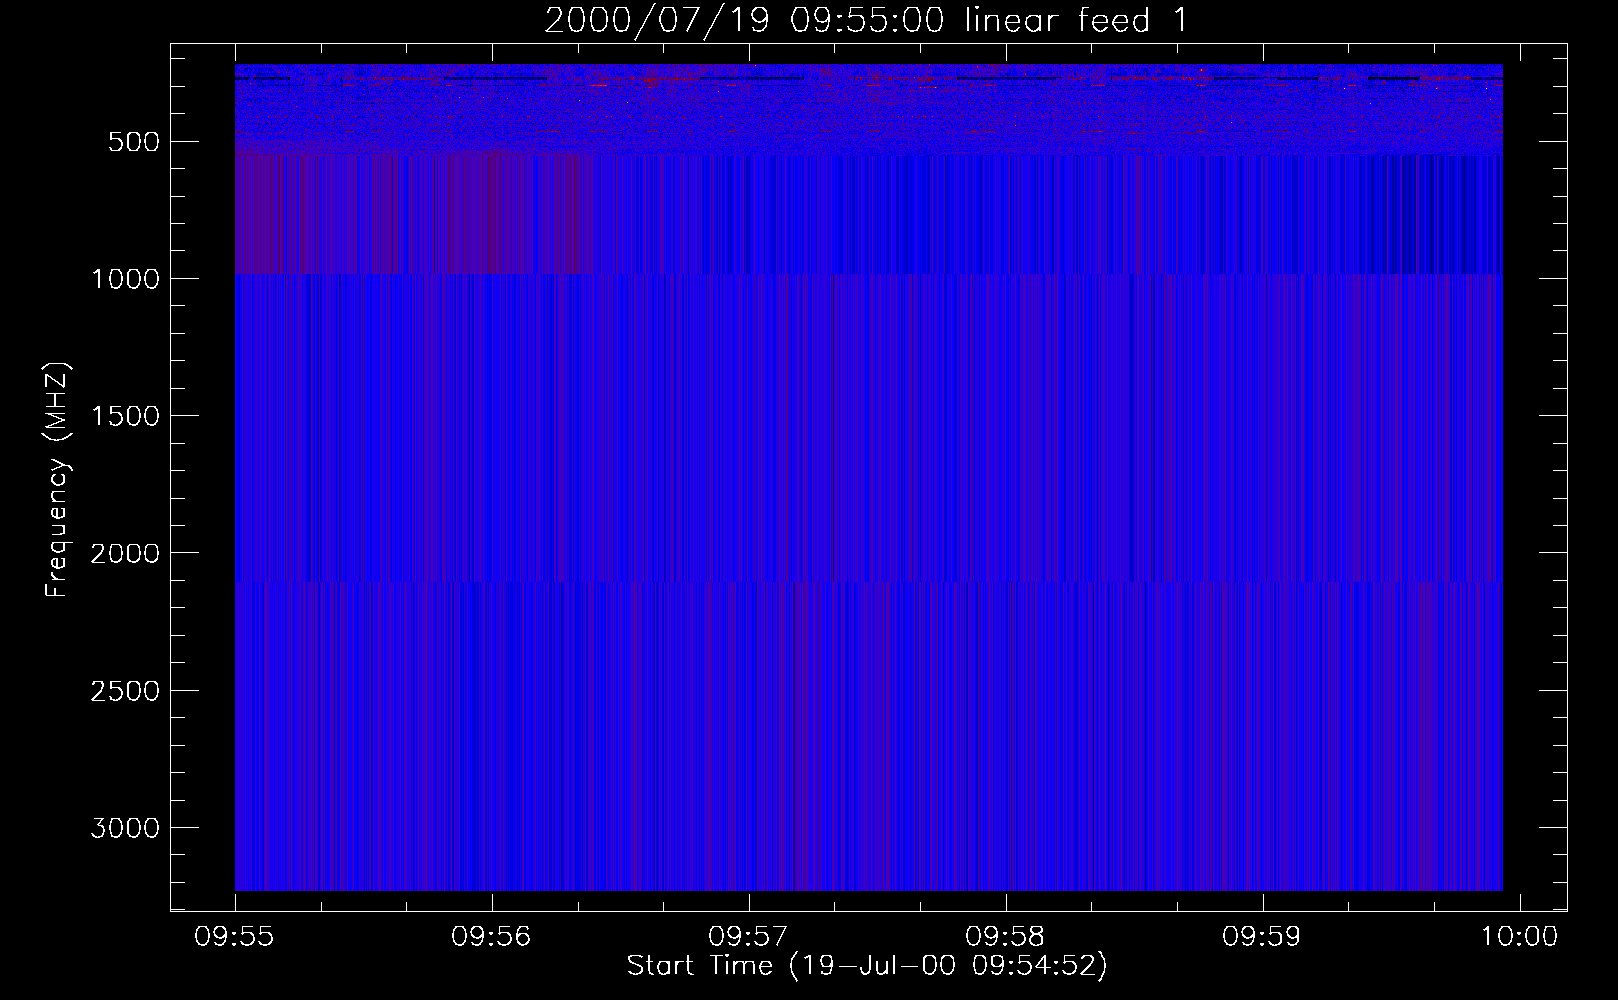Click the 09:58 time tick label

click(1005, 937)
